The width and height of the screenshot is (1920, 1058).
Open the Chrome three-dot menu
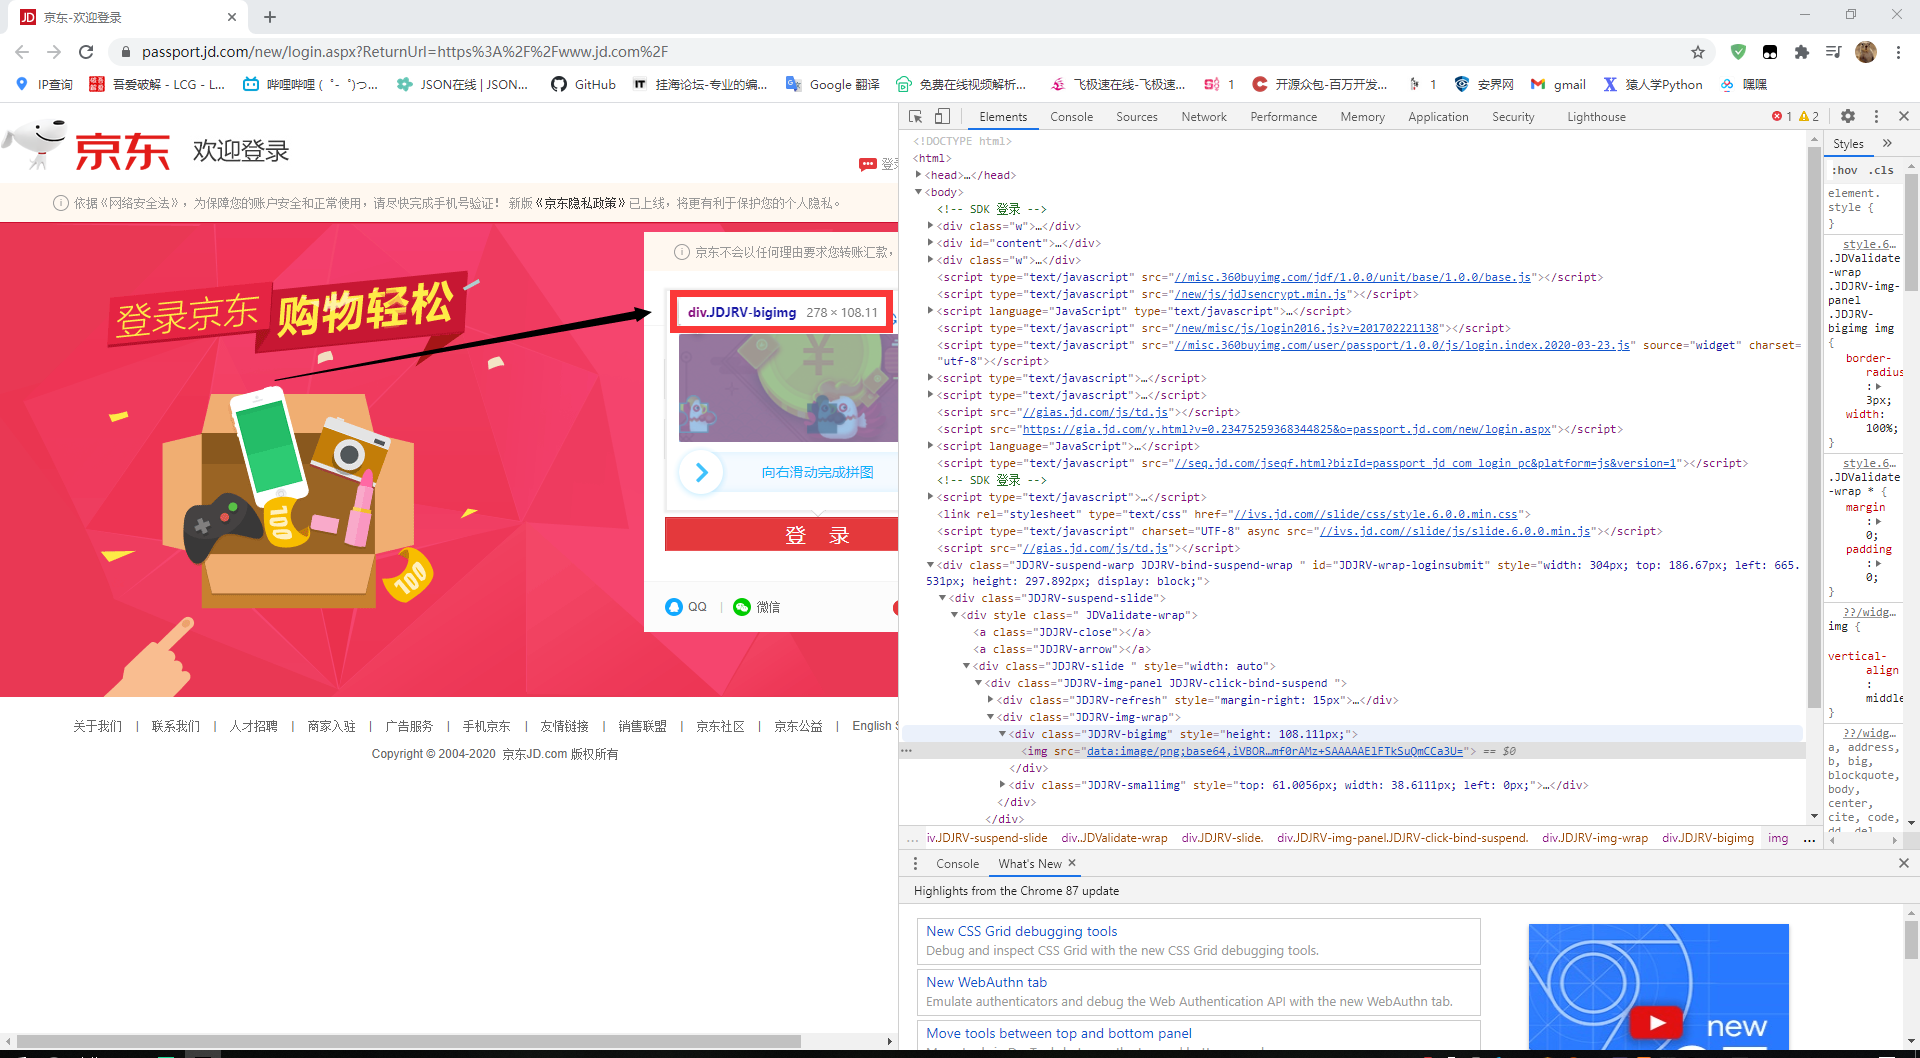(1898, 52)
